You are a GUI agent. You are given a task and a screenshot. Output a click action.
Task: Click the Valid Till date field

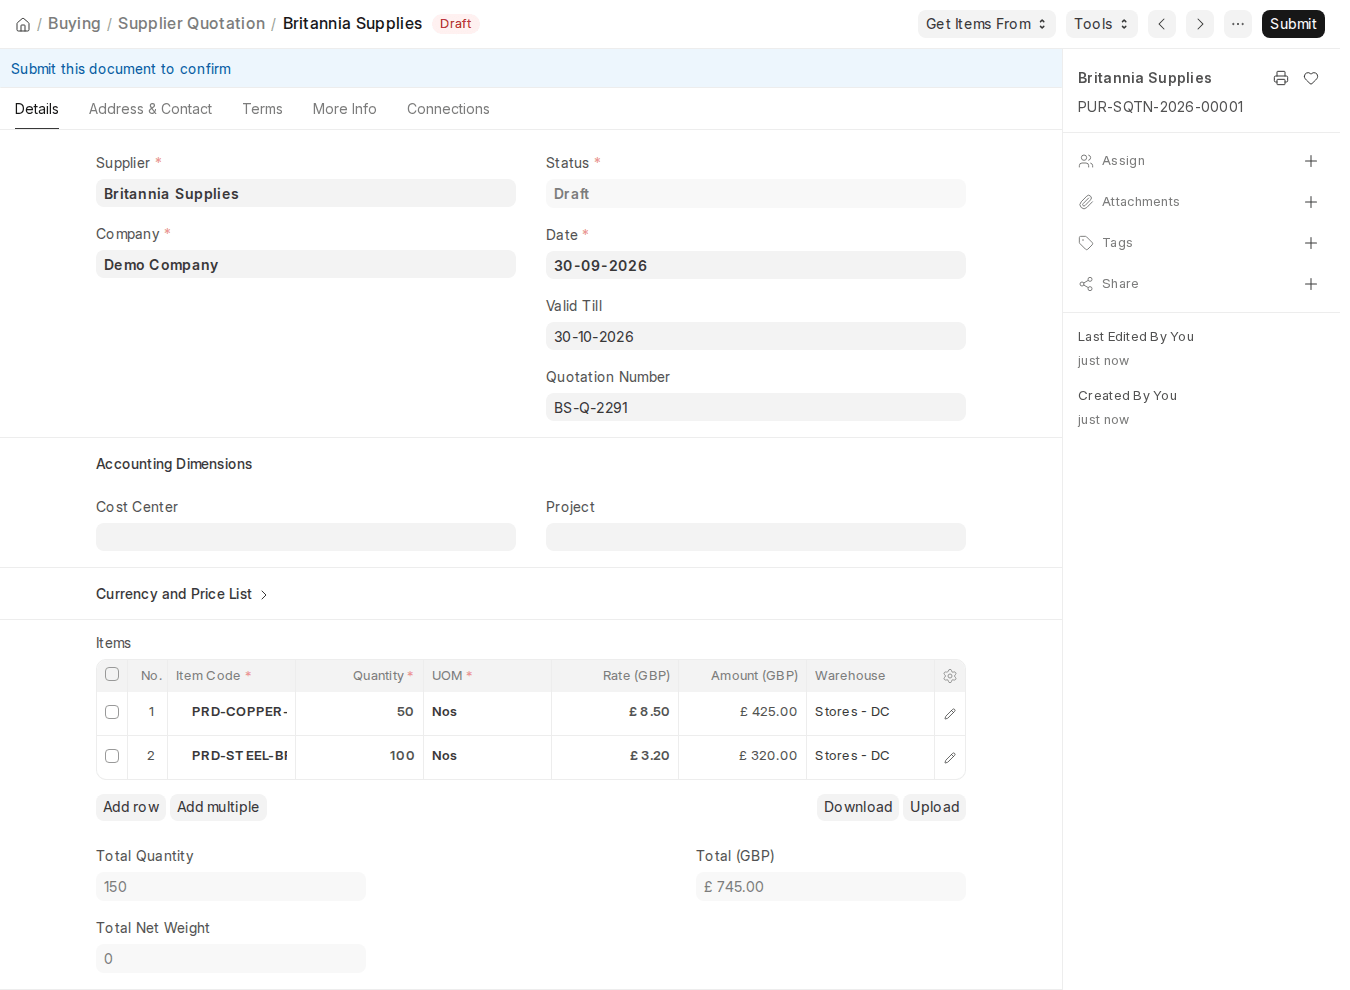[756, 336]
